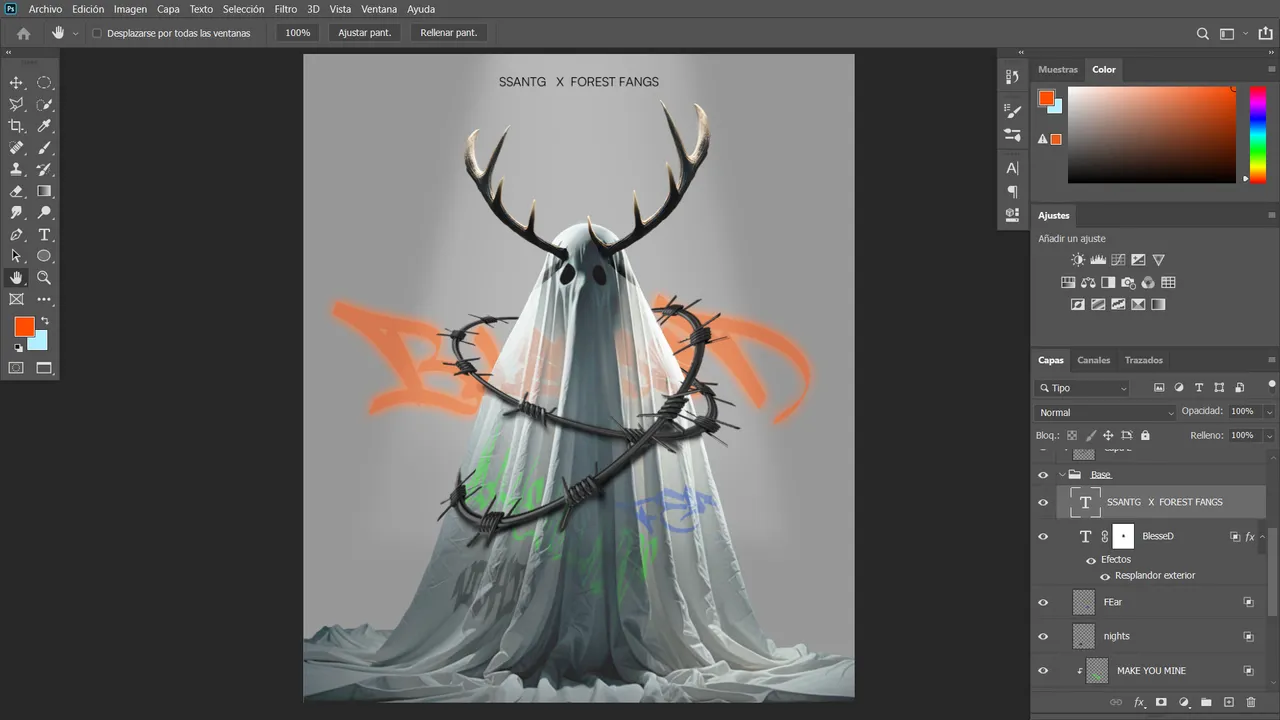Screen dimensions: 1280x720
Task: Add a Photo Filter adjustment
Action: click(1128, 283)
